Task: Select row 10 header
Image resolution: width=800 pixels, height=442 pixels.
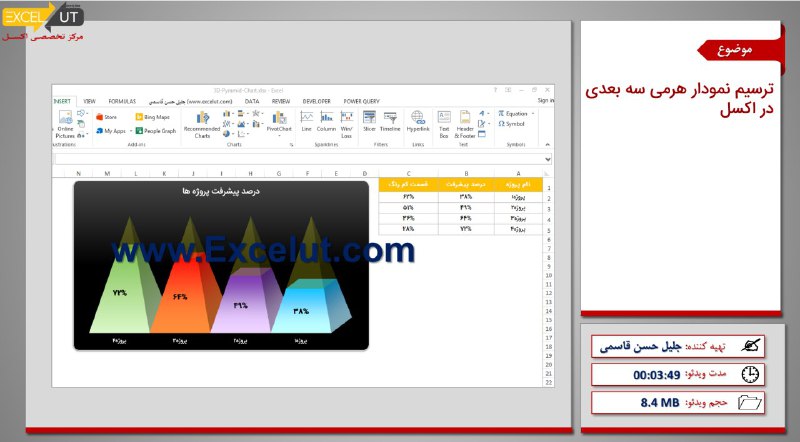Action: click(x=549, y=276)
